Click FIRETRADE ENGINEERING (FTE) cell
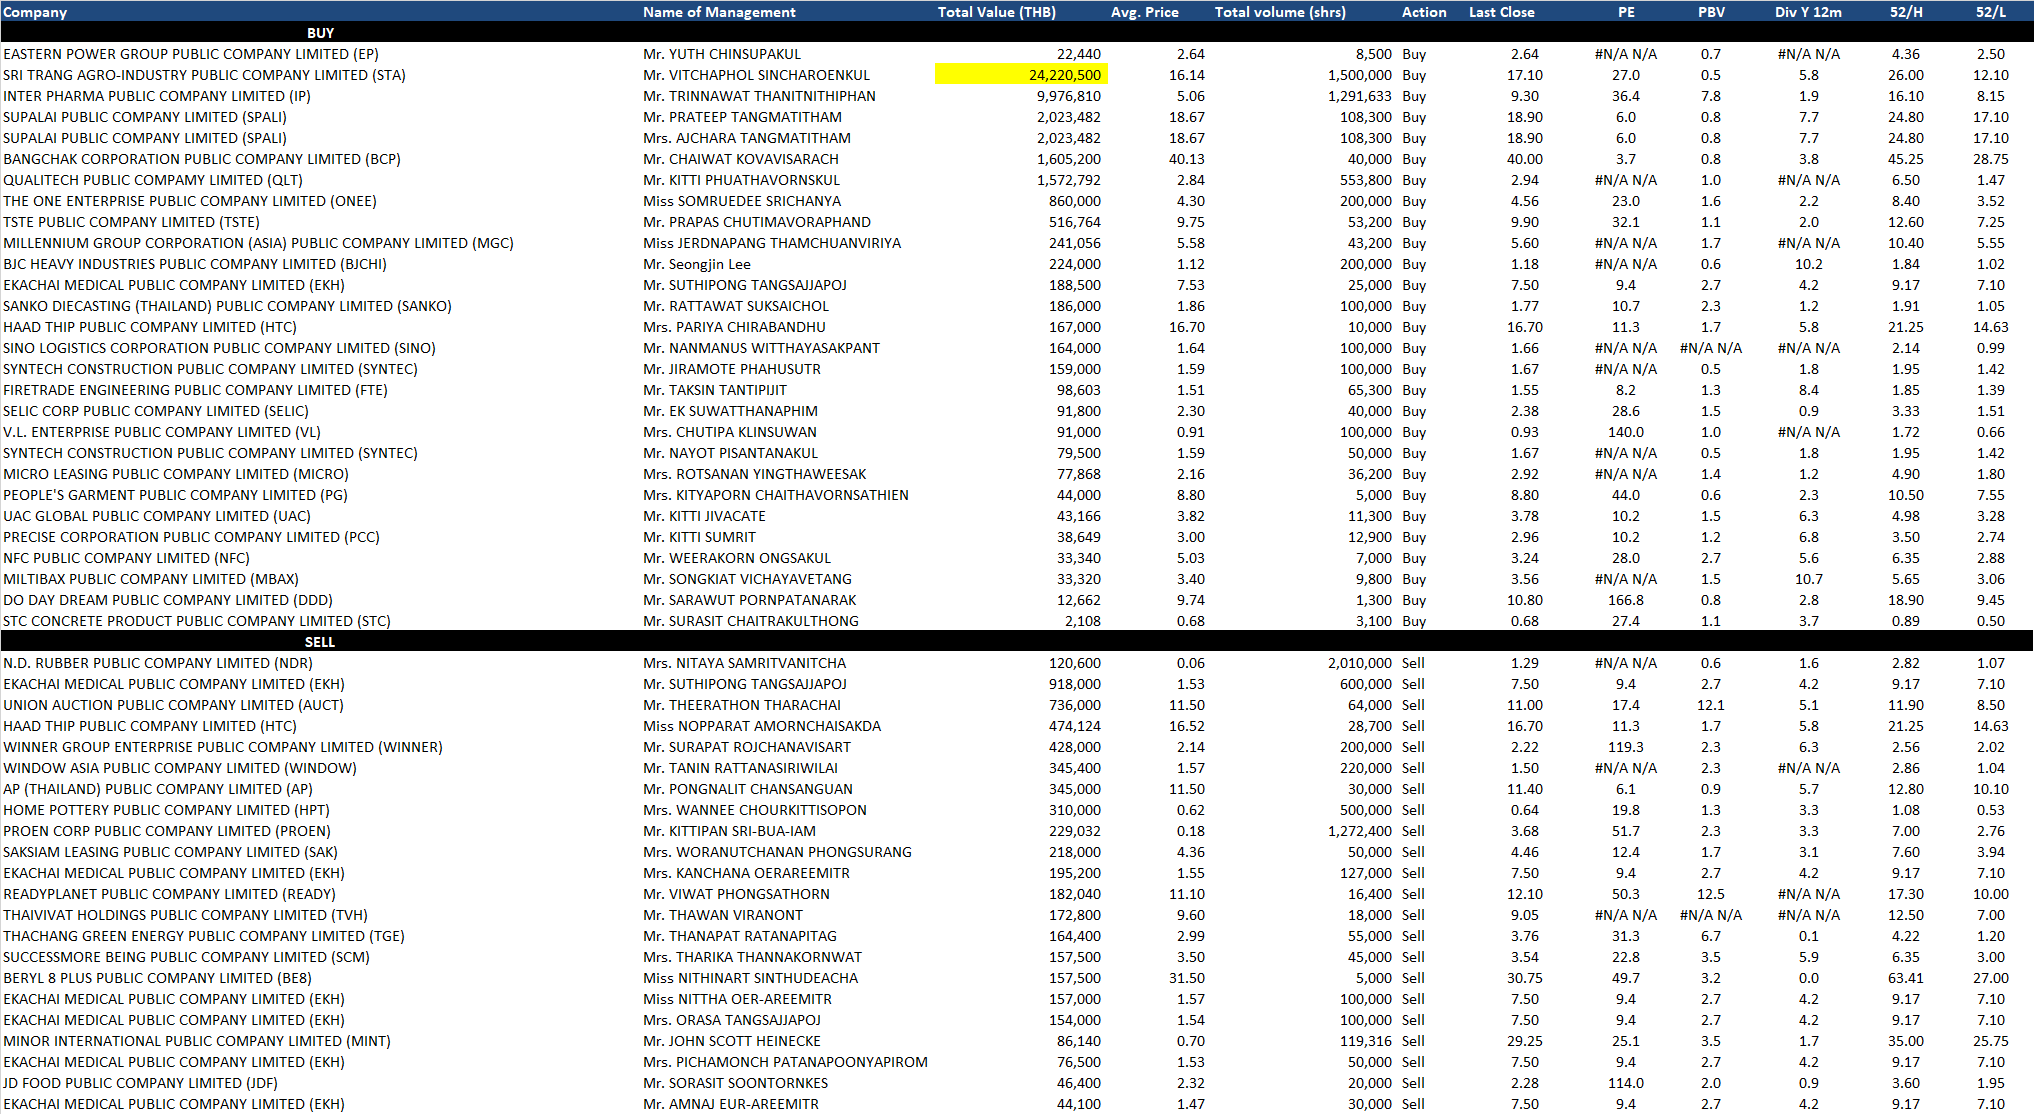2034x1114 pixels. click(195, 390)
